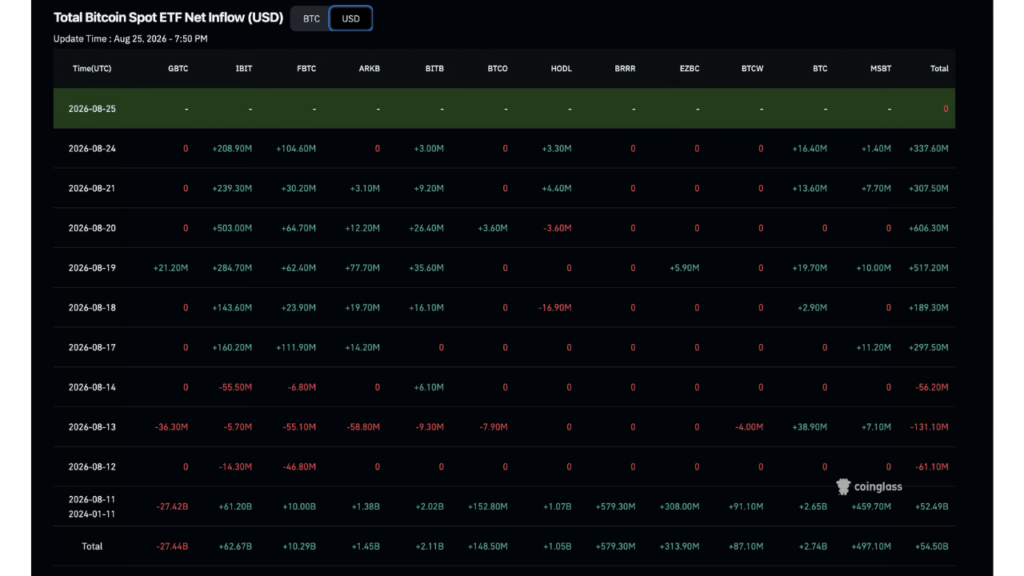
Task: Click the ARKB column header
Action: (369, 69)
